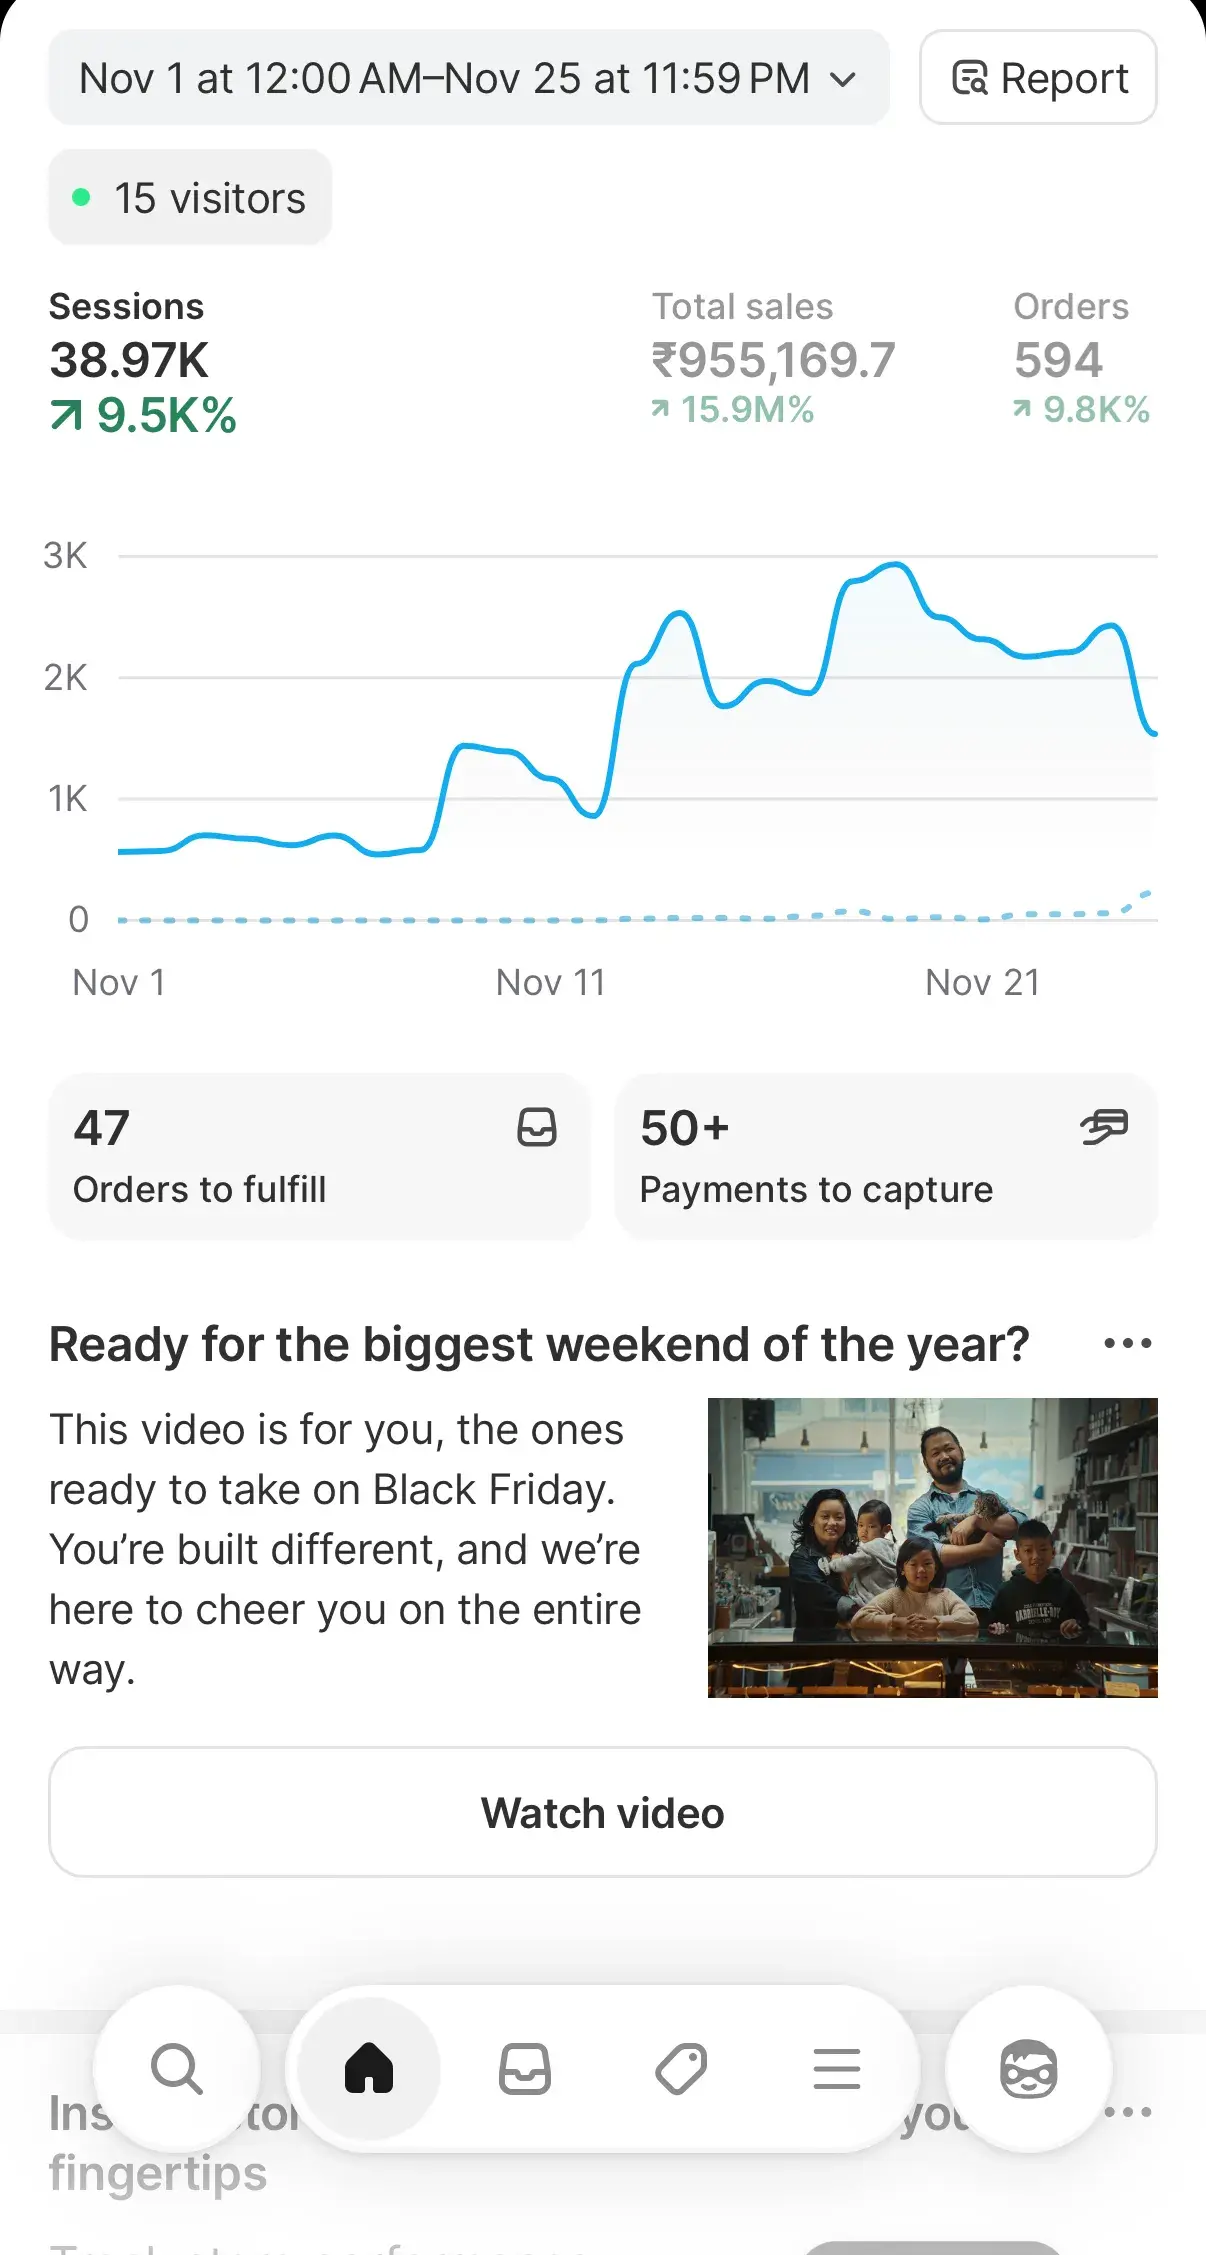The width and height of the screenshot is (1206, 2255).
Task: Open the 15 visitors live view
Action: click(x=190, y=198)
